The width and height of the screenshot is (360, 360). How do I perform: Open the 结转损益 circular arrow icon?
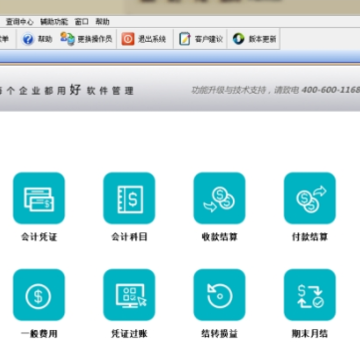(x=219, y=295)
